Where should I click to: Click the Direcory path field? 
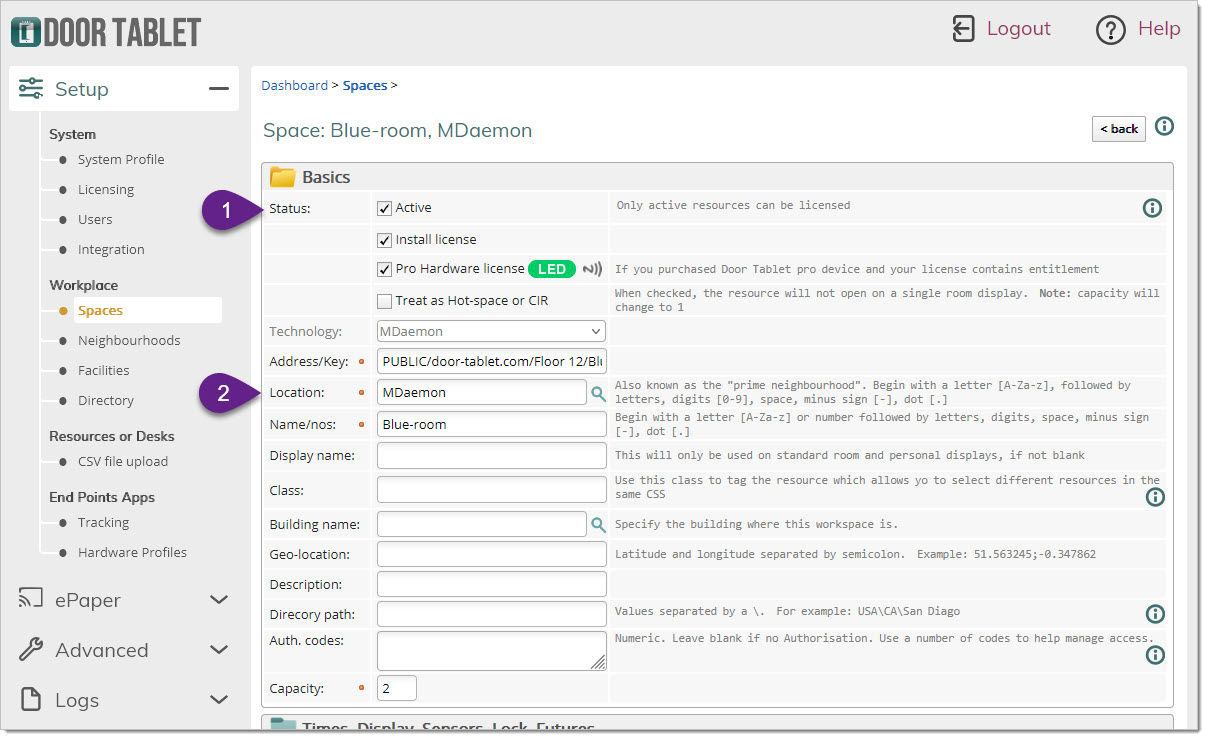(x=492, y=614)
